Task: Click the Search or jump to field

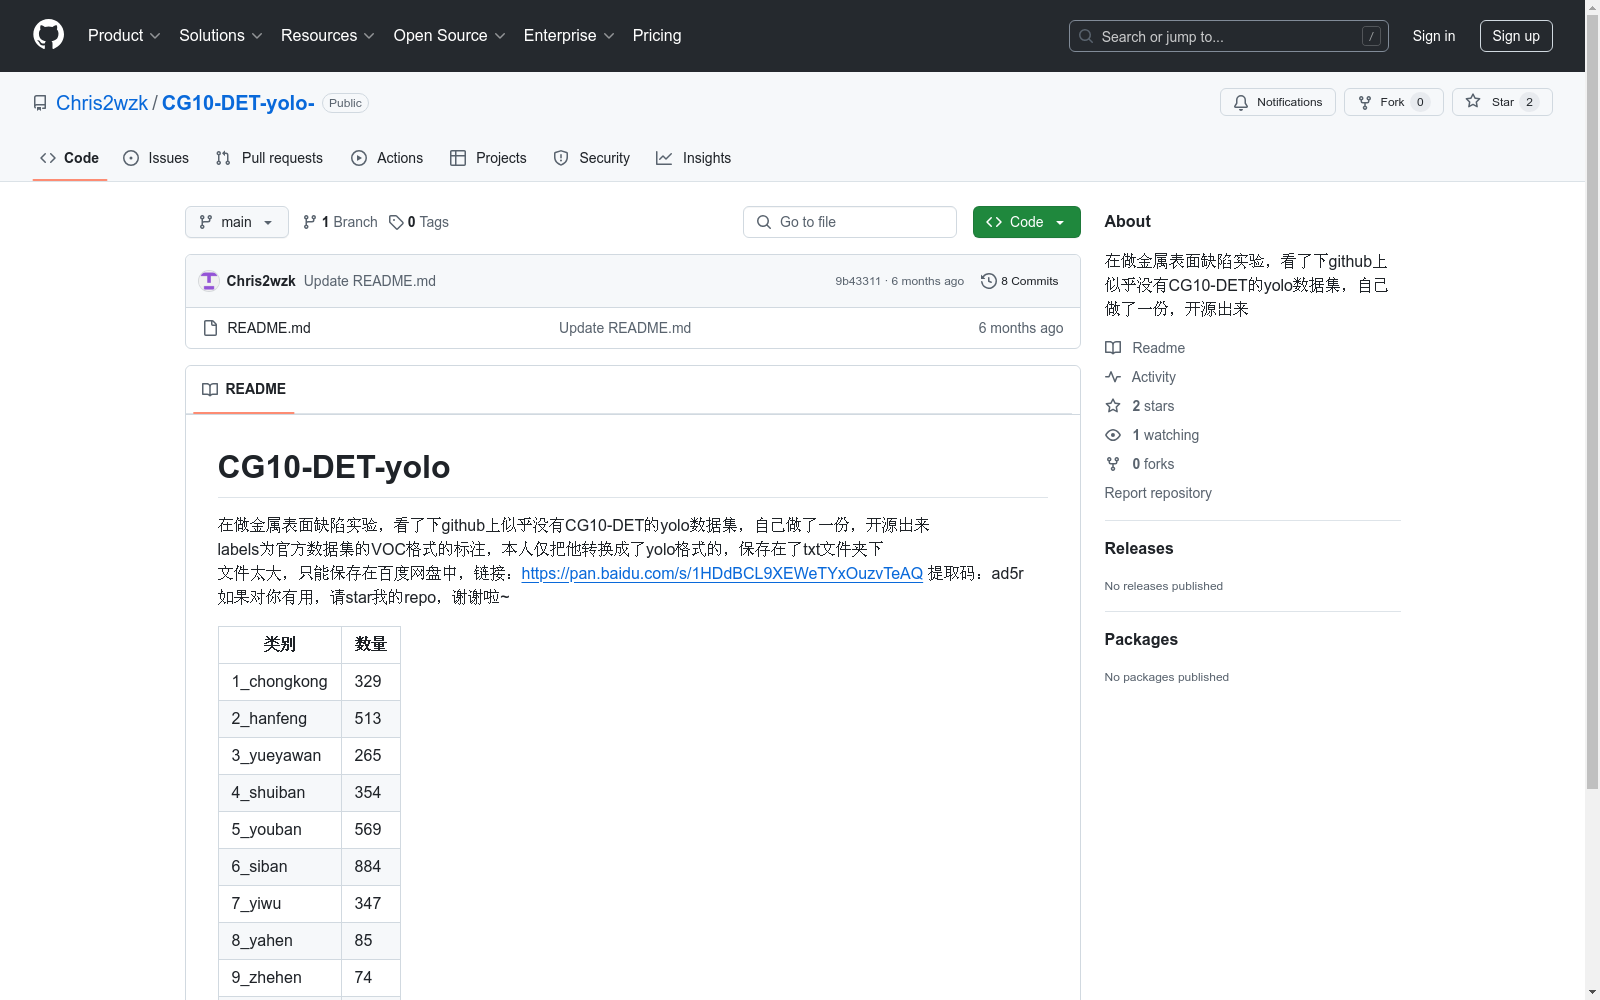Action: point(1228,36)
